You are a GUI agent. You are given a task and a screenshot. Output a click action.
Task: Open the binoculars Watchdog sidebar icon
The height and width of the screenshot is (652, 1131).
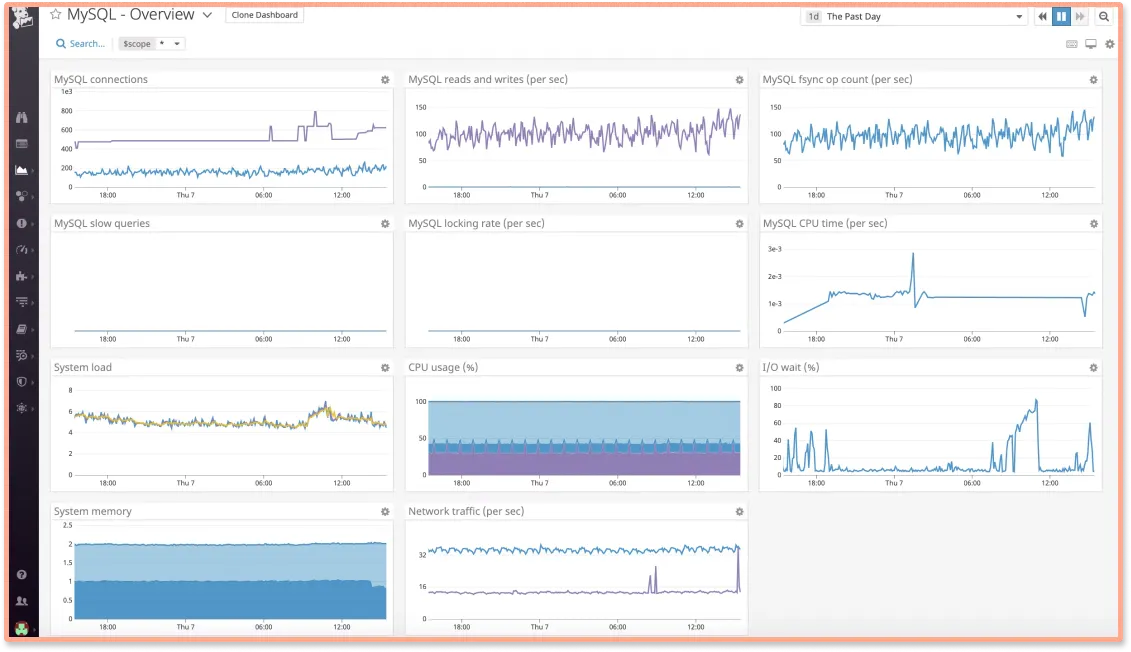click(x=22, y=117)
